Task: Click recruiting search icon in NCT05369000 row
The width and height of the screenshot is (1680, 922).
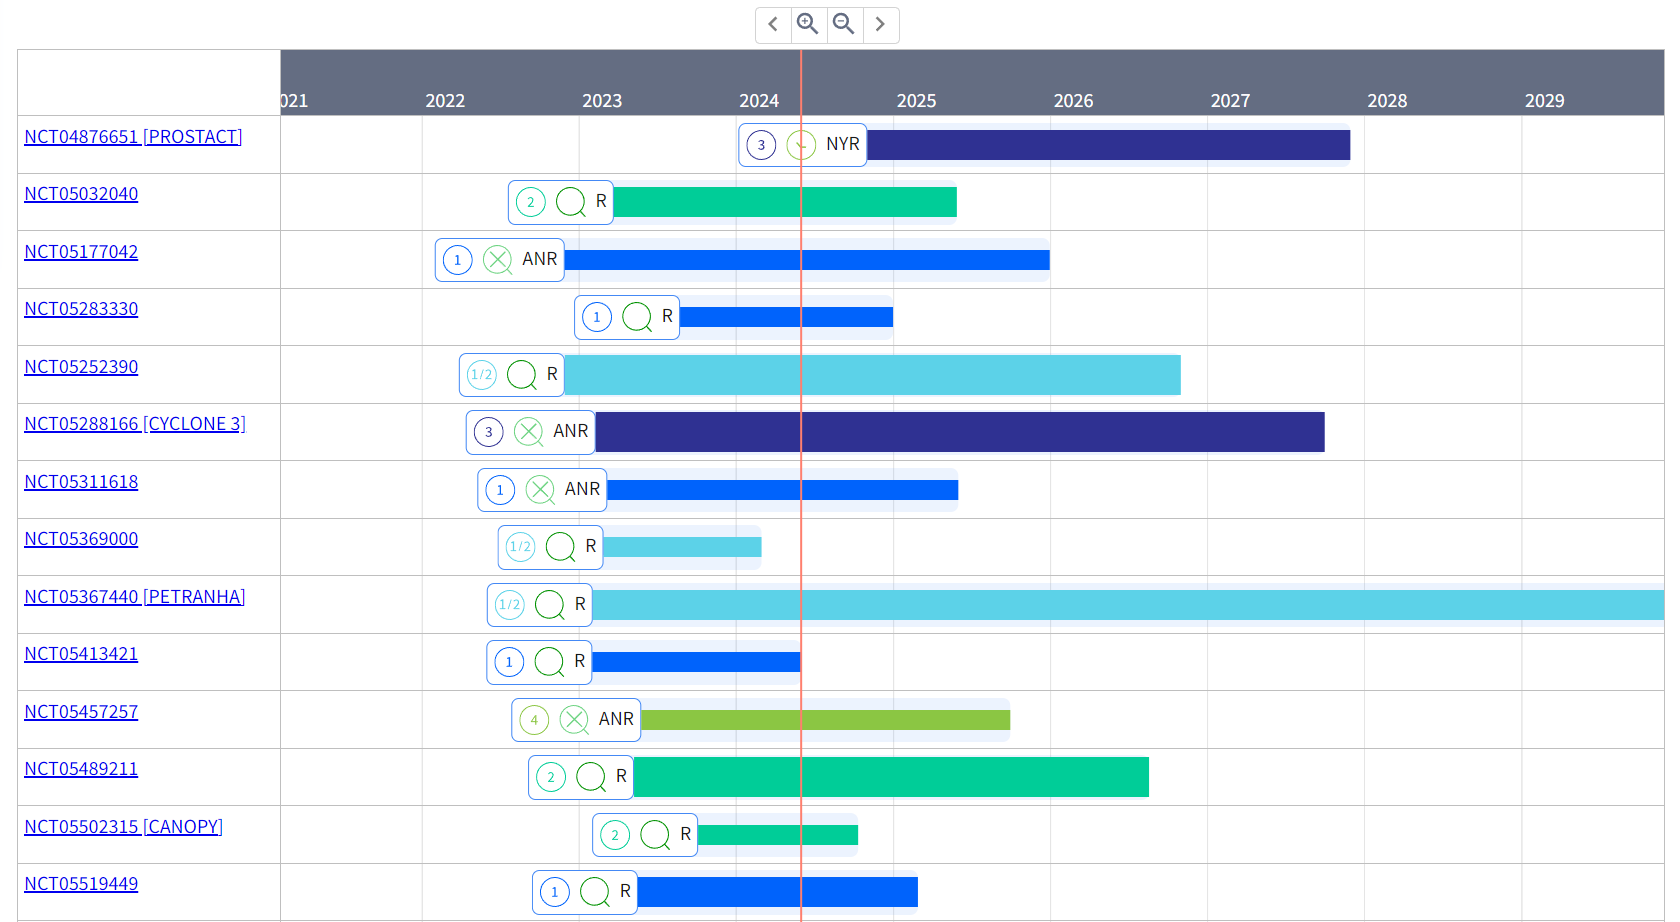Action: click(561, 547)
